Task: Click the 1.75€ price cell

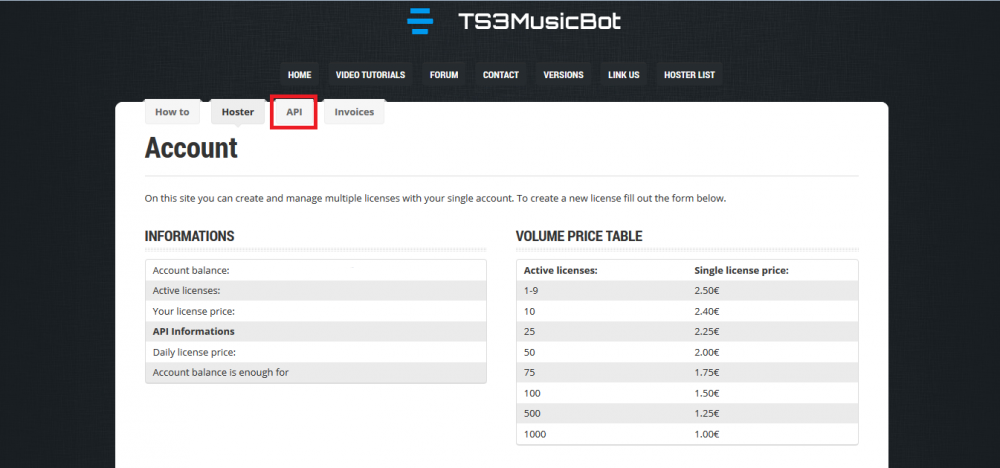Action: (707, 372)
